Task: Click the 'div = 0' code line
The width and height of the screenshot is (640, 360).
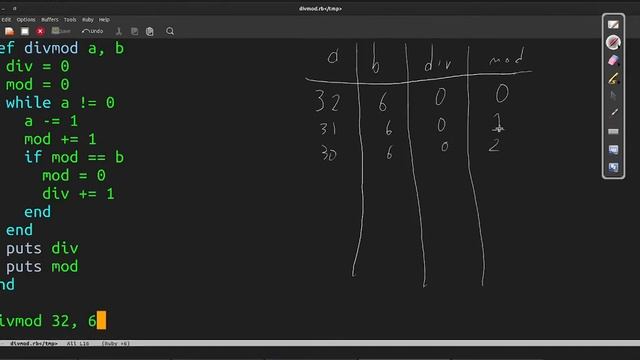Action: click(x=38, y=67)
